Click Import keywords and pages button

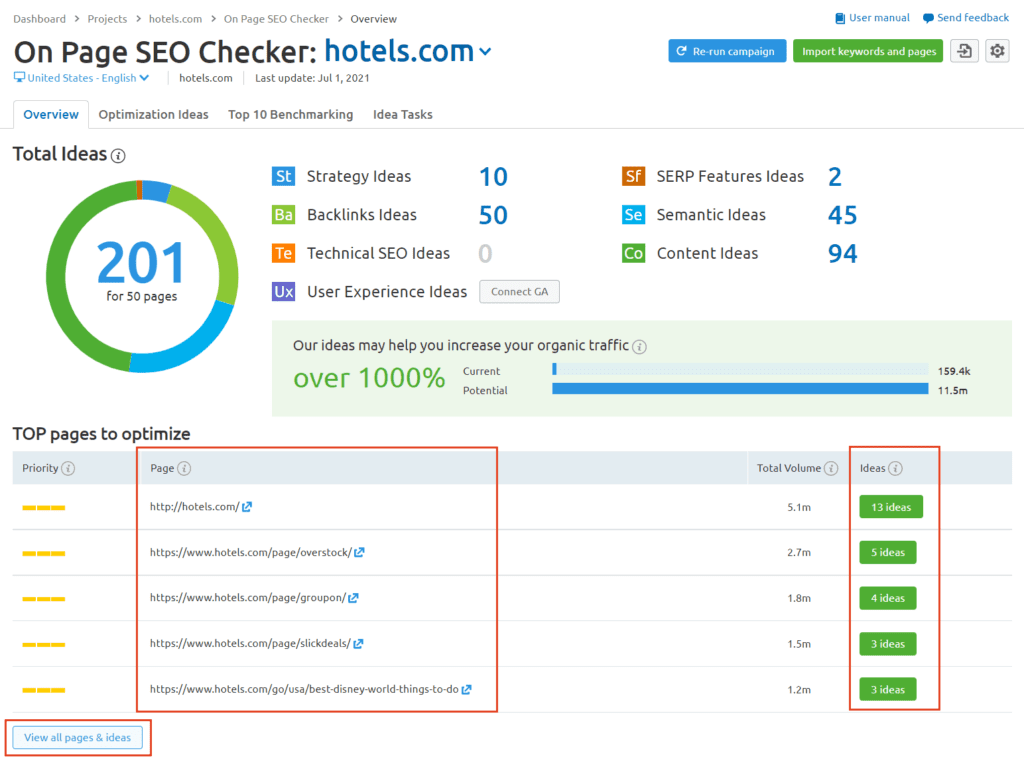pyautogui.click(x=868, y=51)
